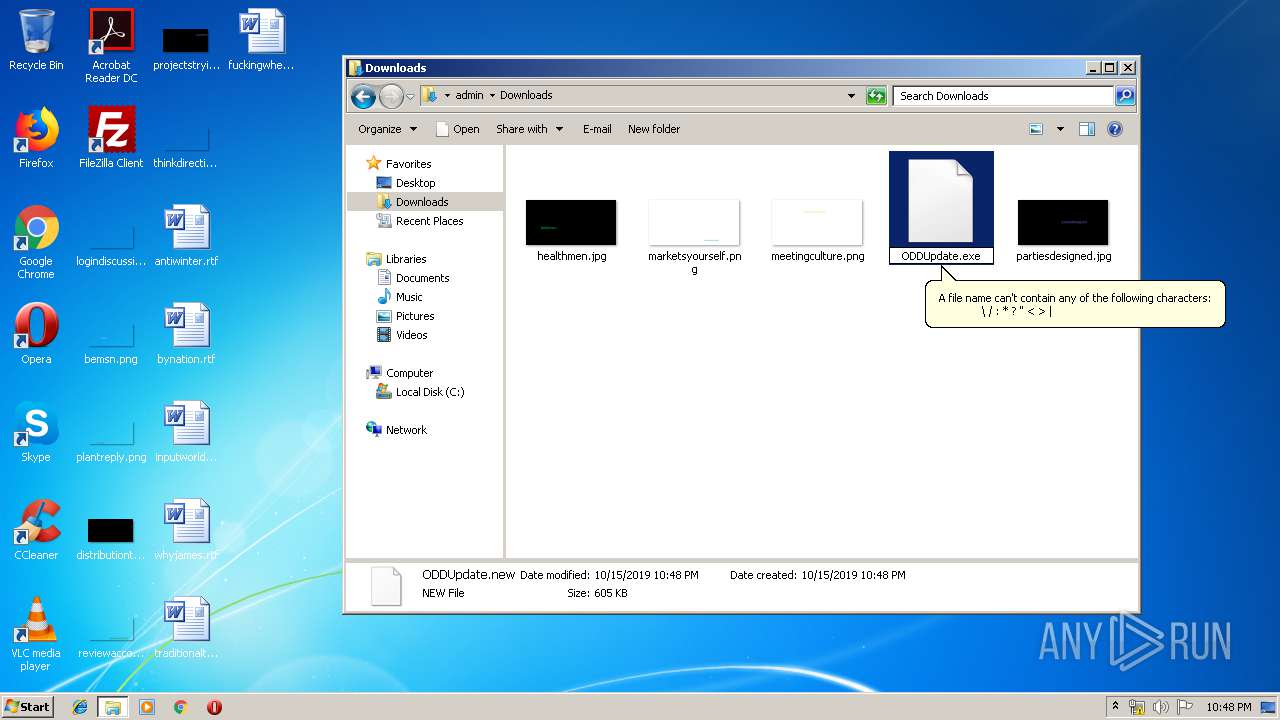Viewport: 1280px width, 720px height.
Task: Open the views options dropdown arrow
Action: click(x=1060, y=129)
